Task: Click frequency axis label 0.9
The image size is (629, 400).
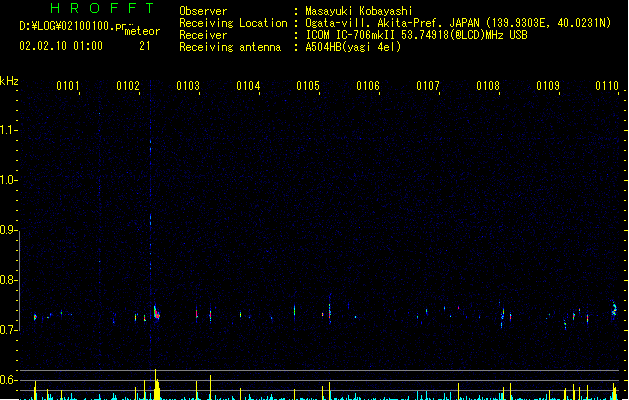Action: (x=8, y=229)
